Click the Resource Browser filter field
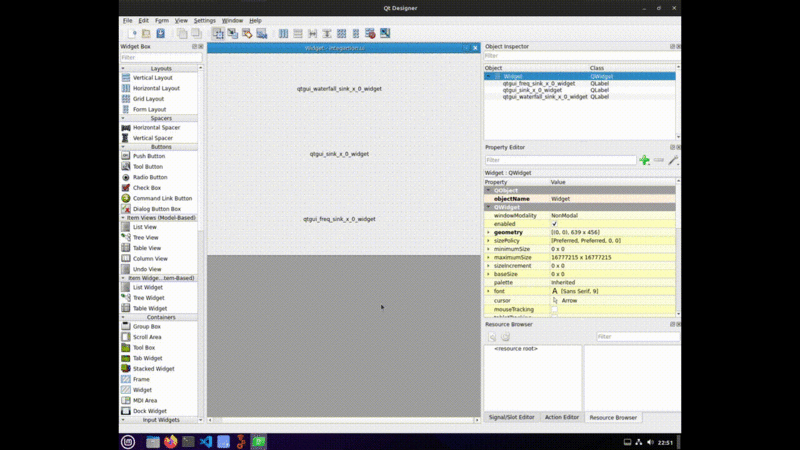Image resolution: width=800 pixels, height=450 pixels. [x=638, y=337]
